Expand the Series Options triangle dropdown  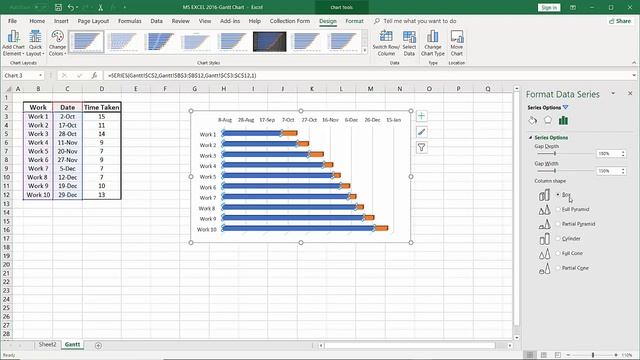coord(565,107)
